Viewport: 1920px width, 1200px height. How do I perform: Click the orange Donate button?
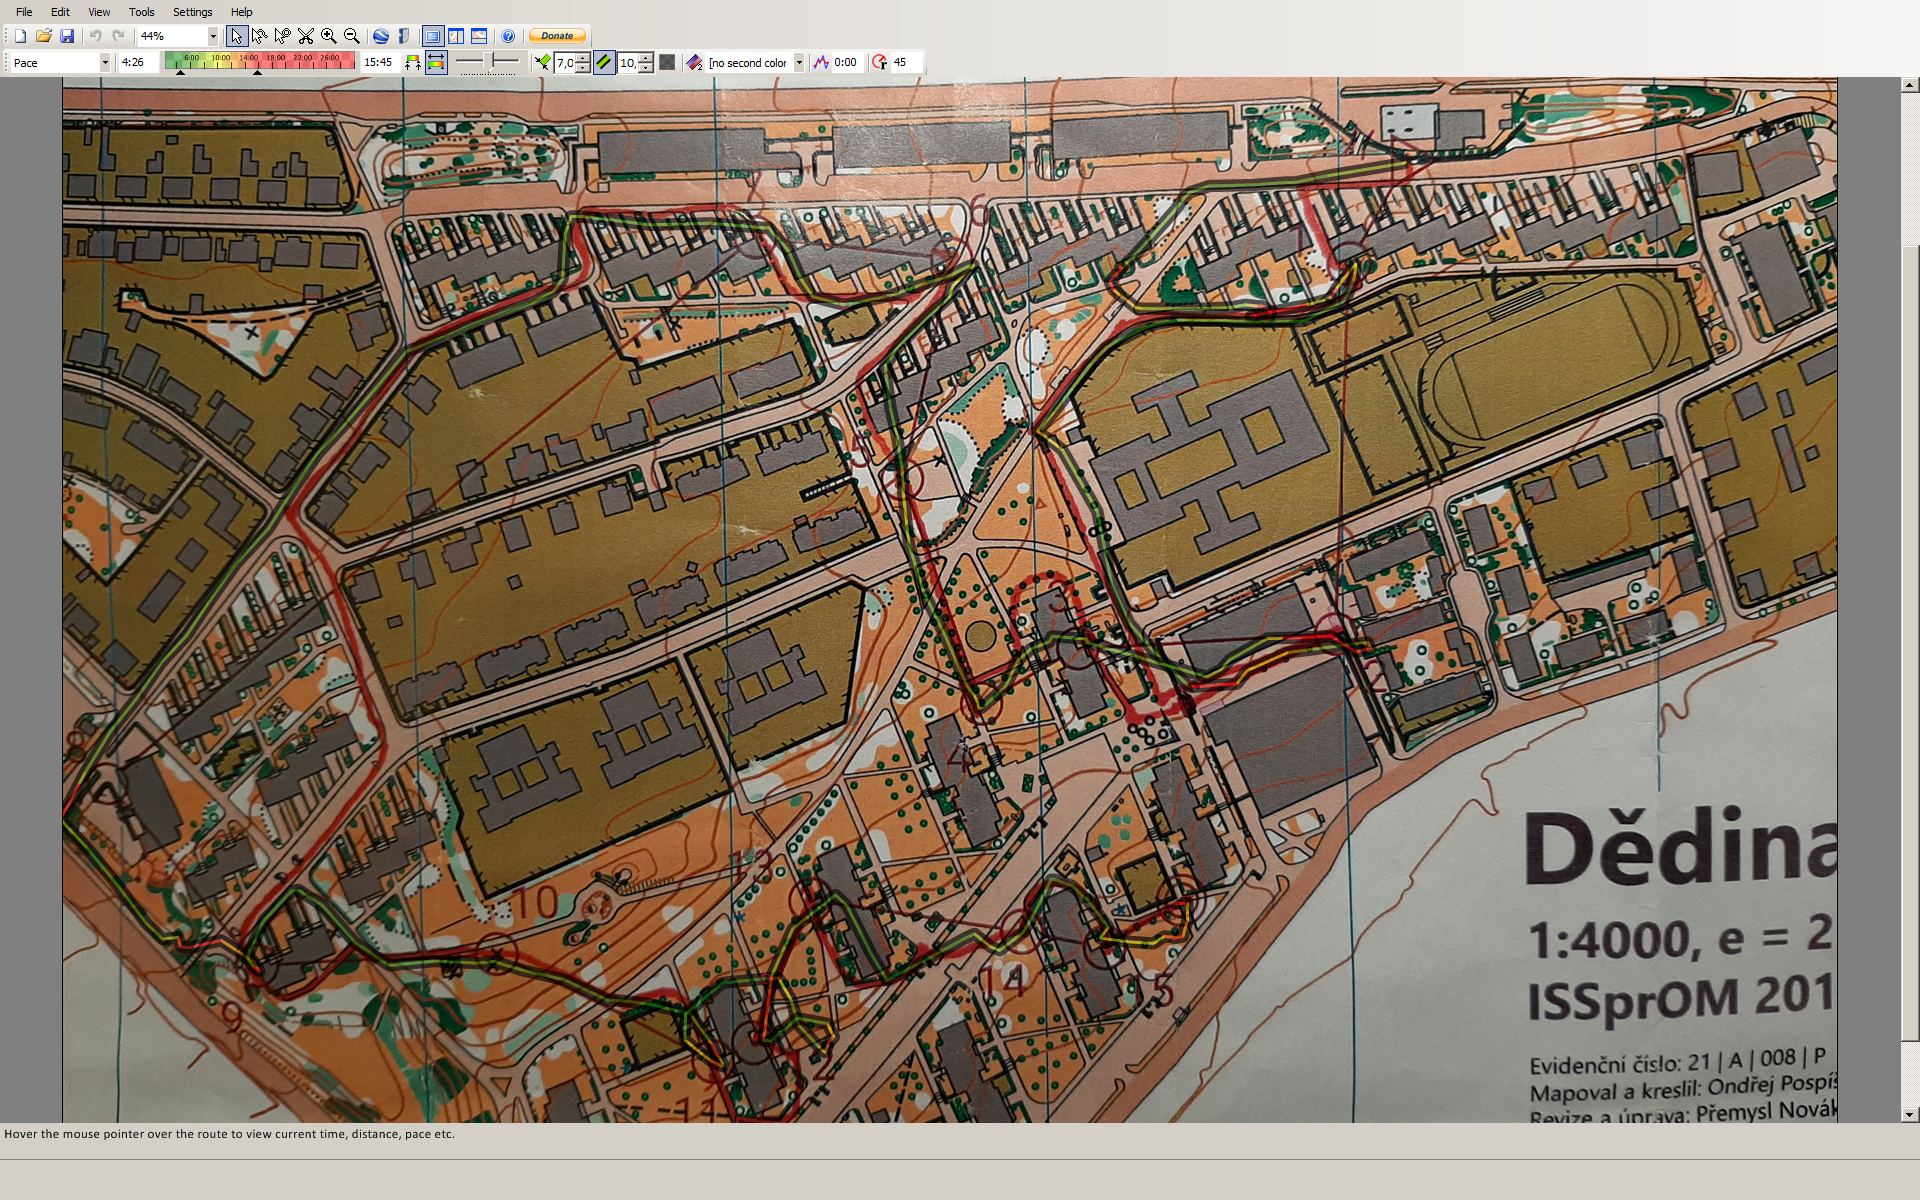pyautogui.click(x=557, y=36)
